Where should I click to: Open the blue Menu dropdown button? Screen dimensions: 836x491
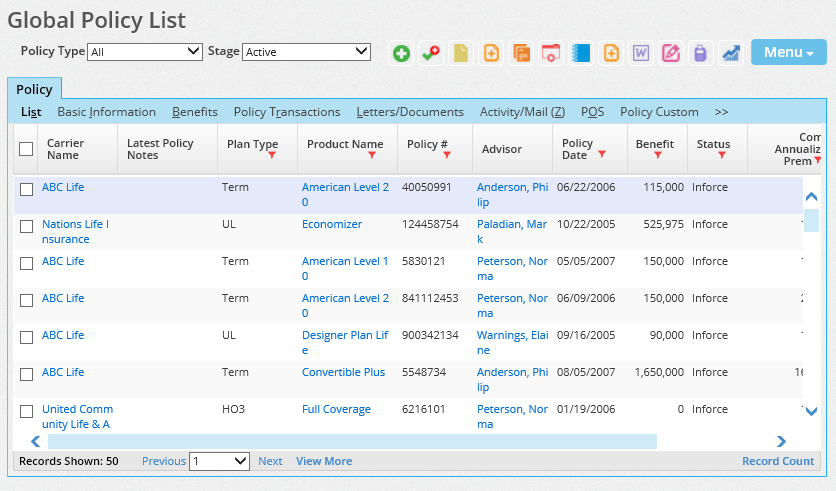tap(788, 52)
